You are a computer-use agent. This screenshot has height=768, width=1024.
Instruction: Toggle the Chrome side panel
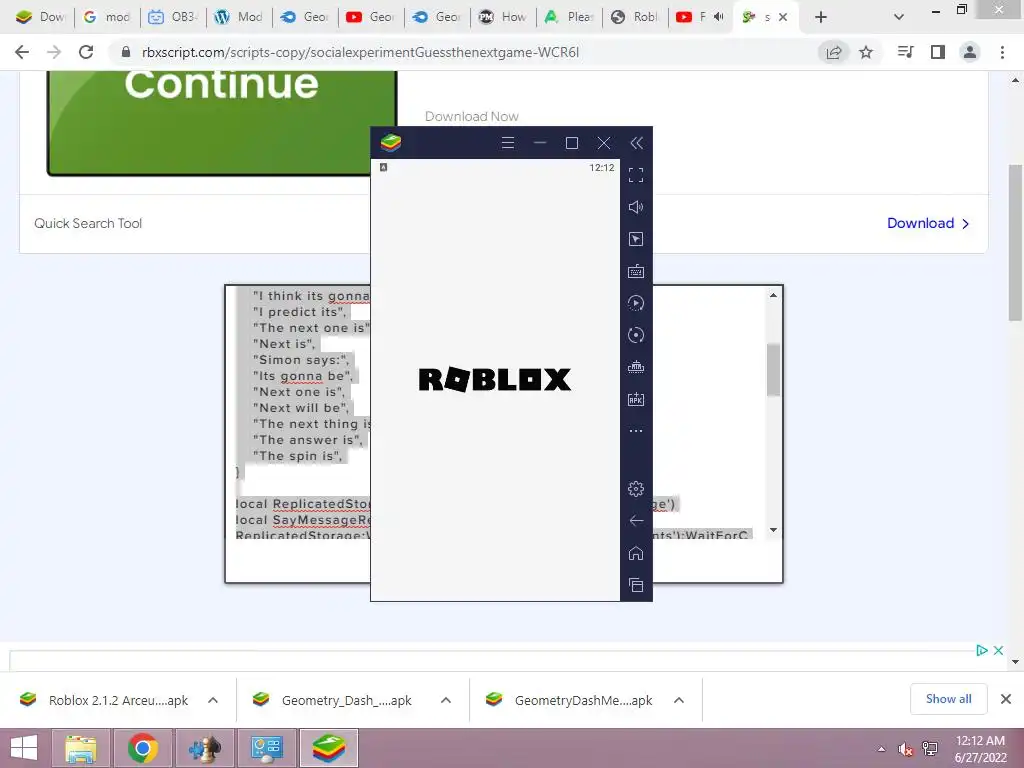[x=938, y=52]
